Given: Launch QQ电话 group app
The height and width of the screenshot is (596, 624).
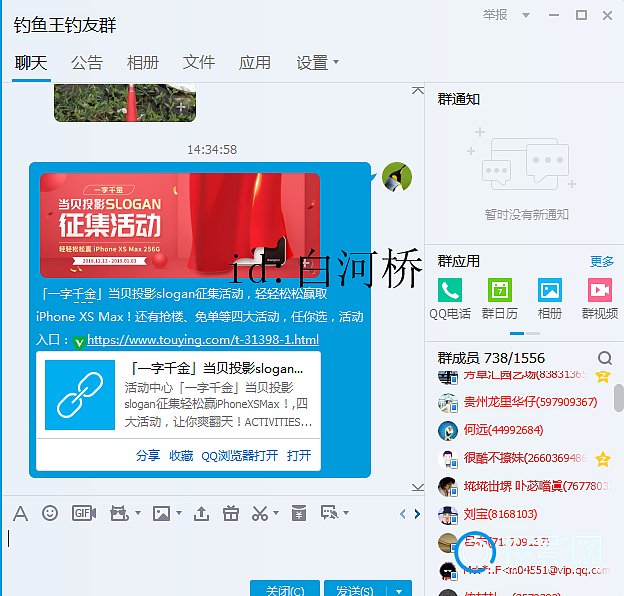Looking at the screenshot, I should [x=450, y=299].
